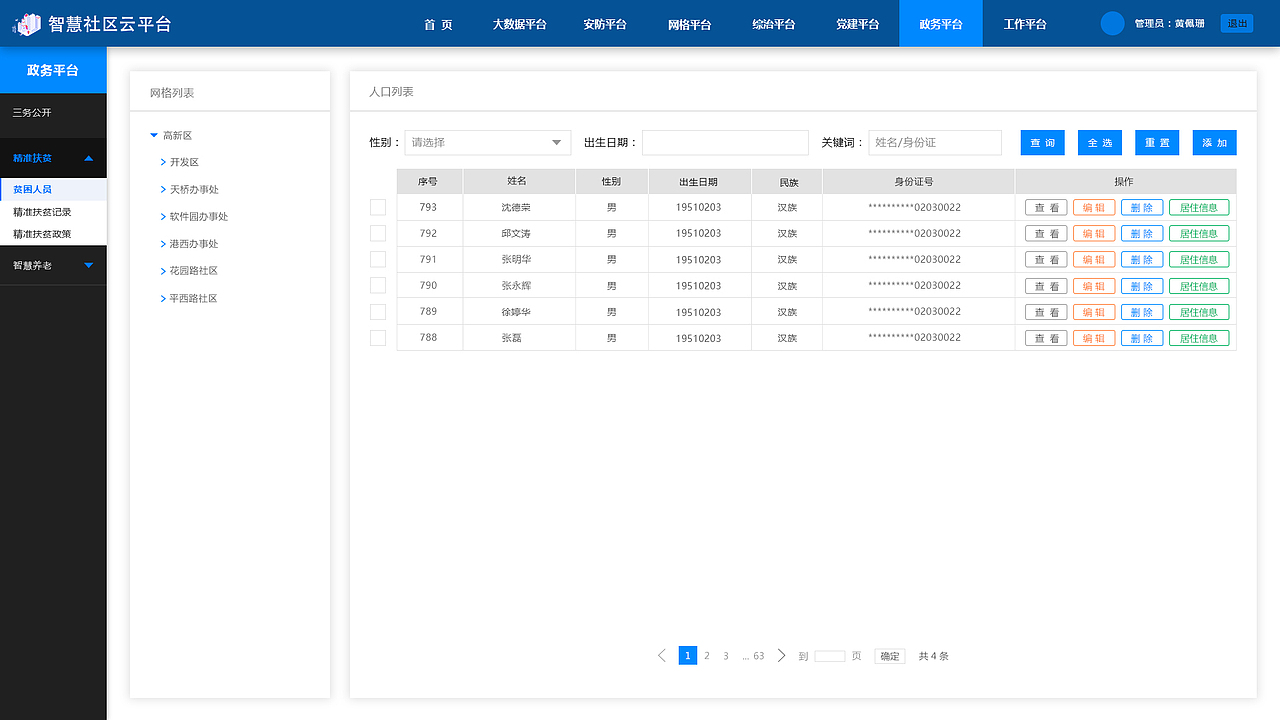Check the checkbox for row 788 张磊
This screenshot has width=1280, height=720.
(378, 337)
